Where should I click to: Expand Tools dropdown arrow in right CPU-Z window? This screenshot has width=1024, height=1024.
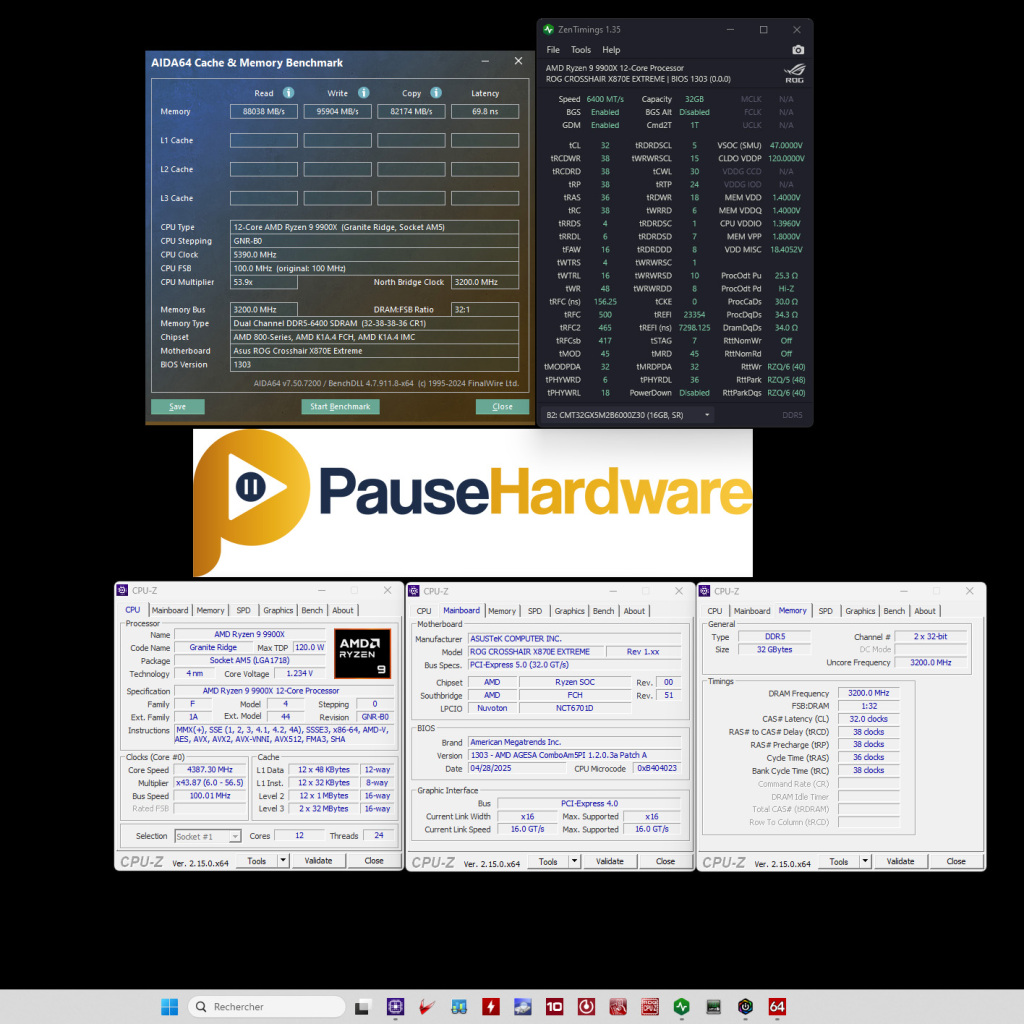865,861
